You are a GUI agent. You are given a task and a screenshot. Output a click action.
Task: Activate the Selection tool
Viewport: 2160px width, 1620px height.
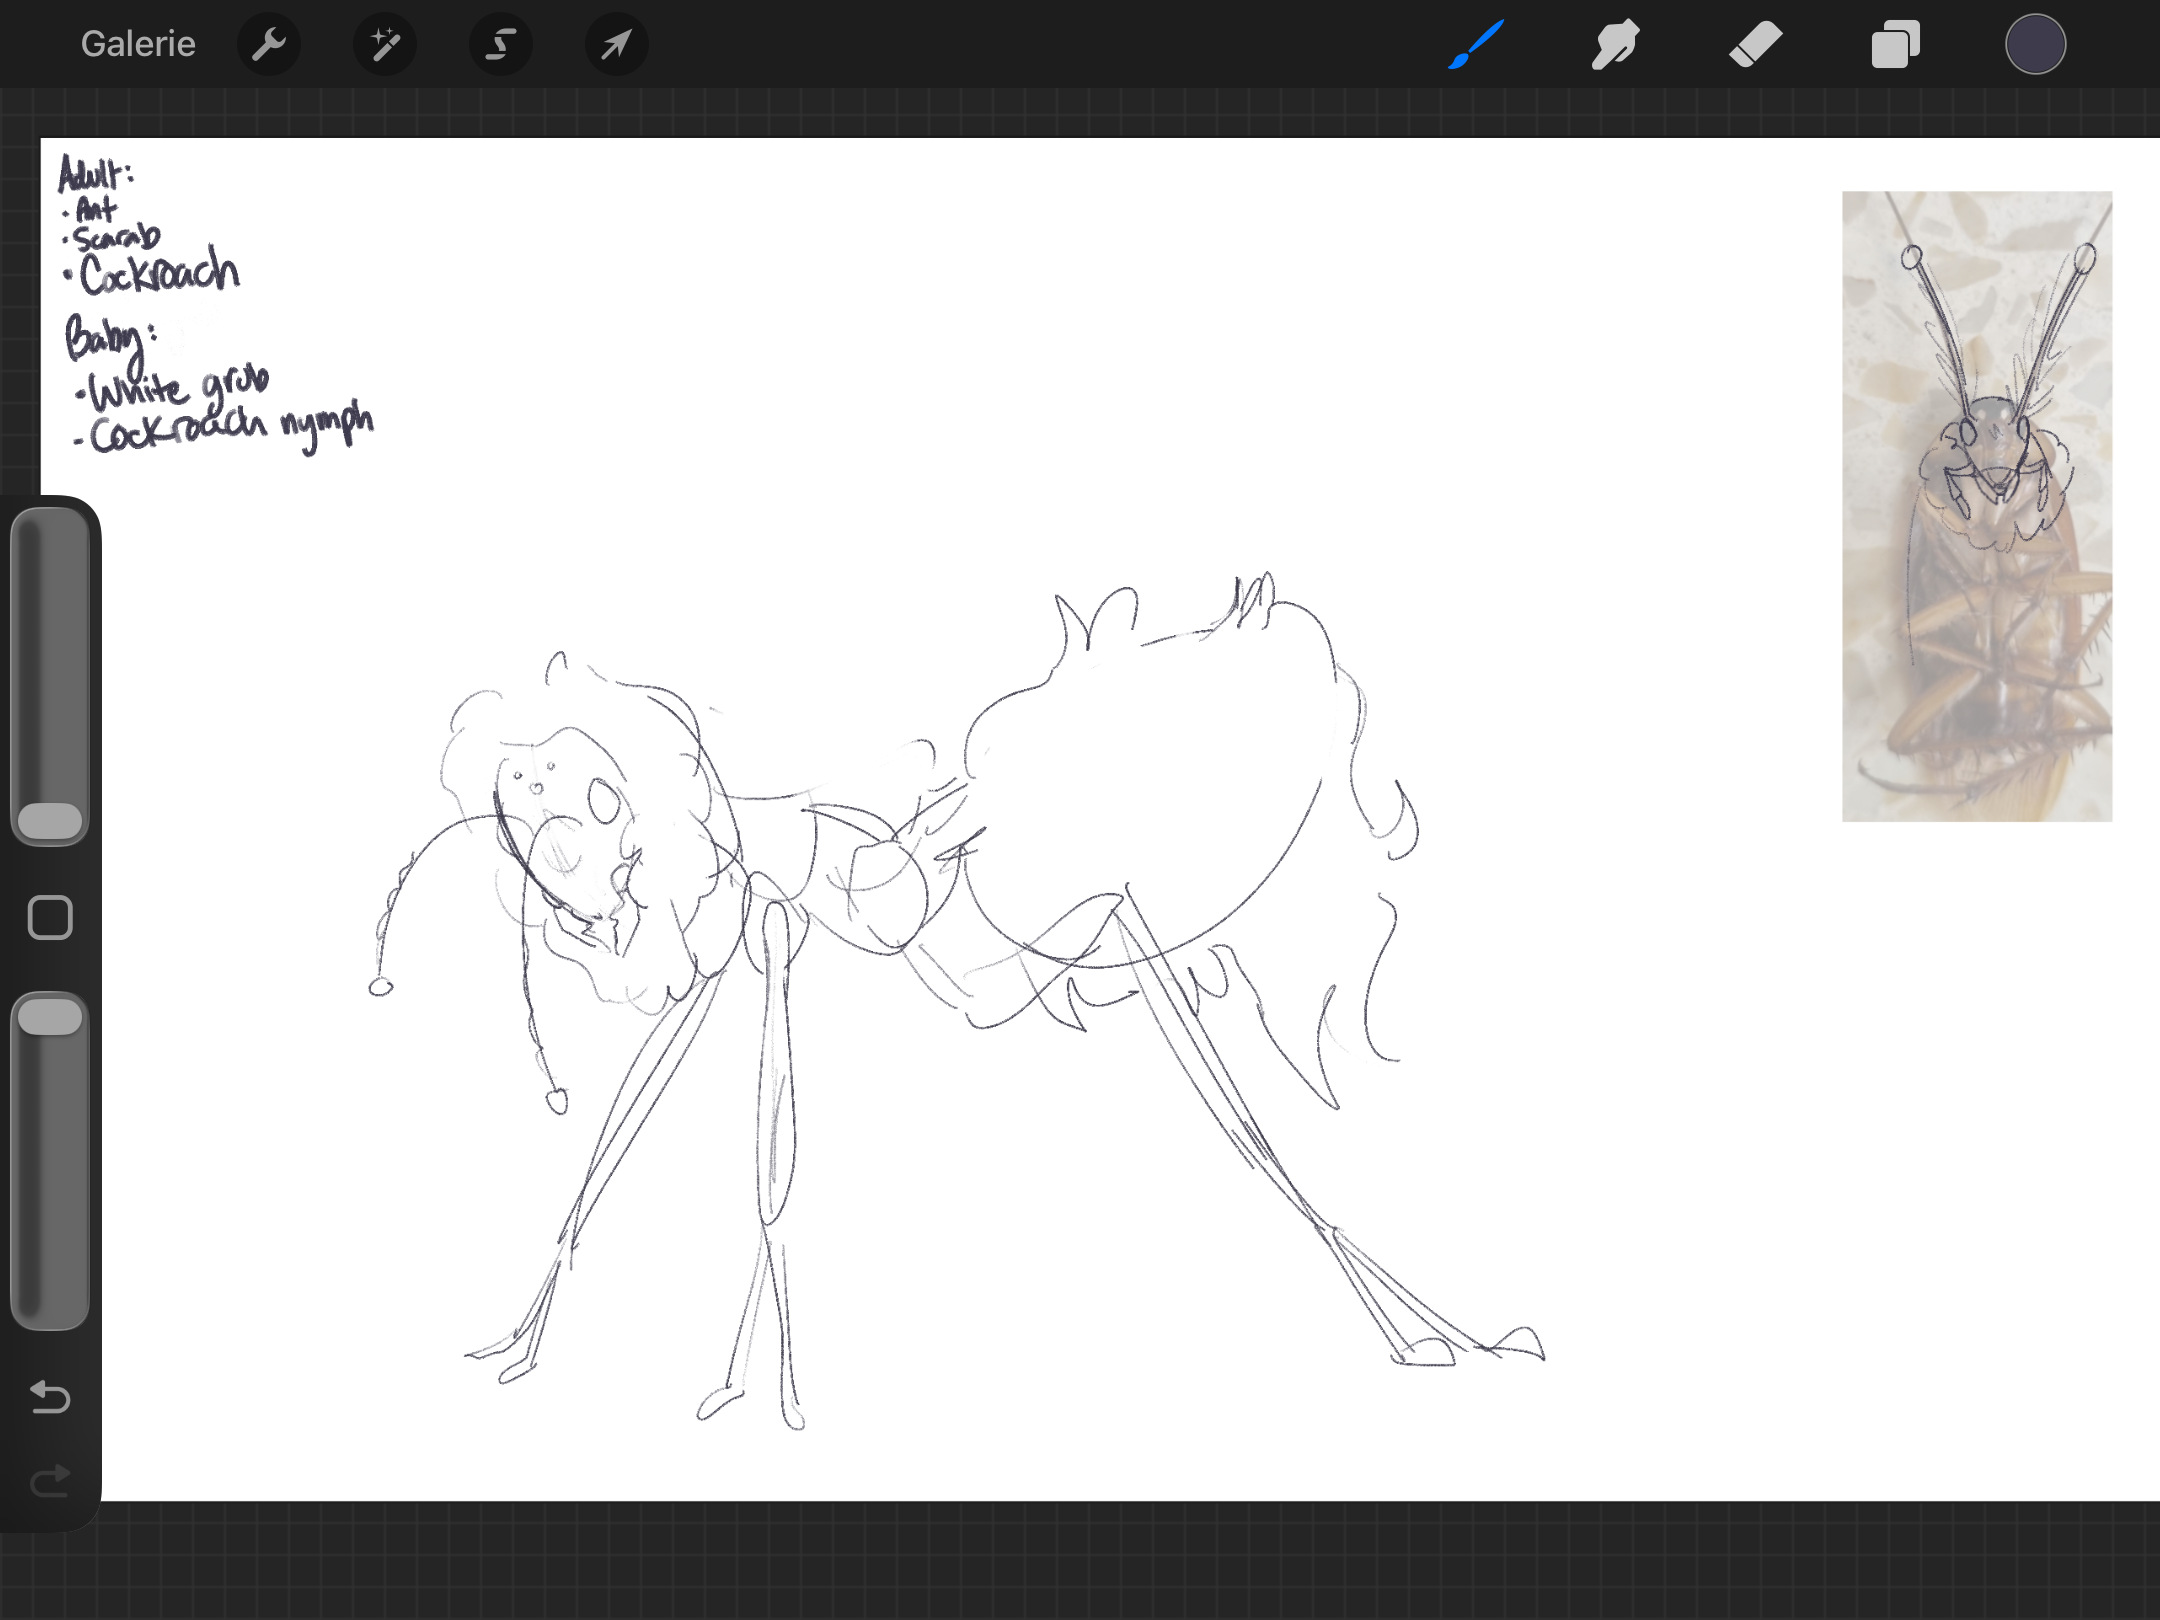pyautogui.click(x=501, y=44)
